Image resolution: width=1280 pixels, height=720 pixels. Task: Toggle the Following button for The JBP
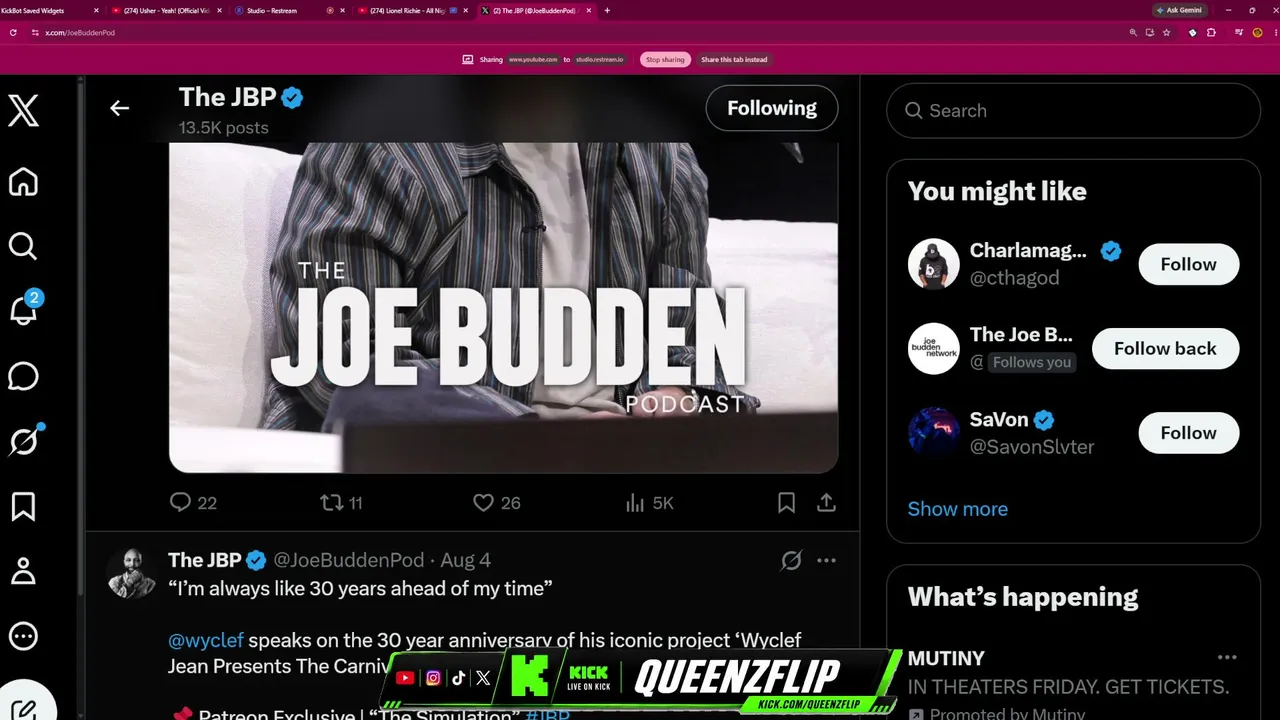(772, 108)
